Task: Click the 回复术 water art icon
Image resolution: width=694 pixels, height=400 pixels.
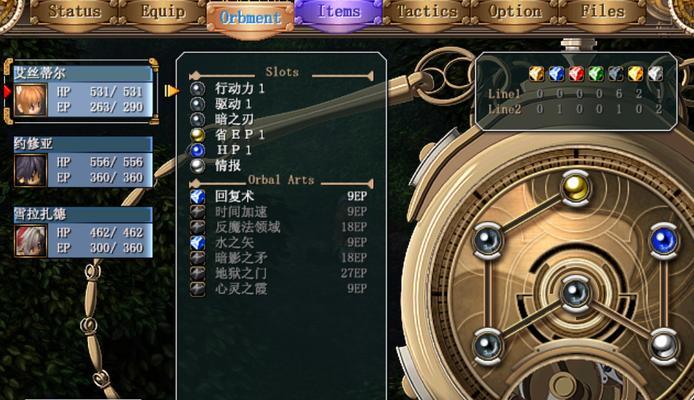Action: [197, 196]
